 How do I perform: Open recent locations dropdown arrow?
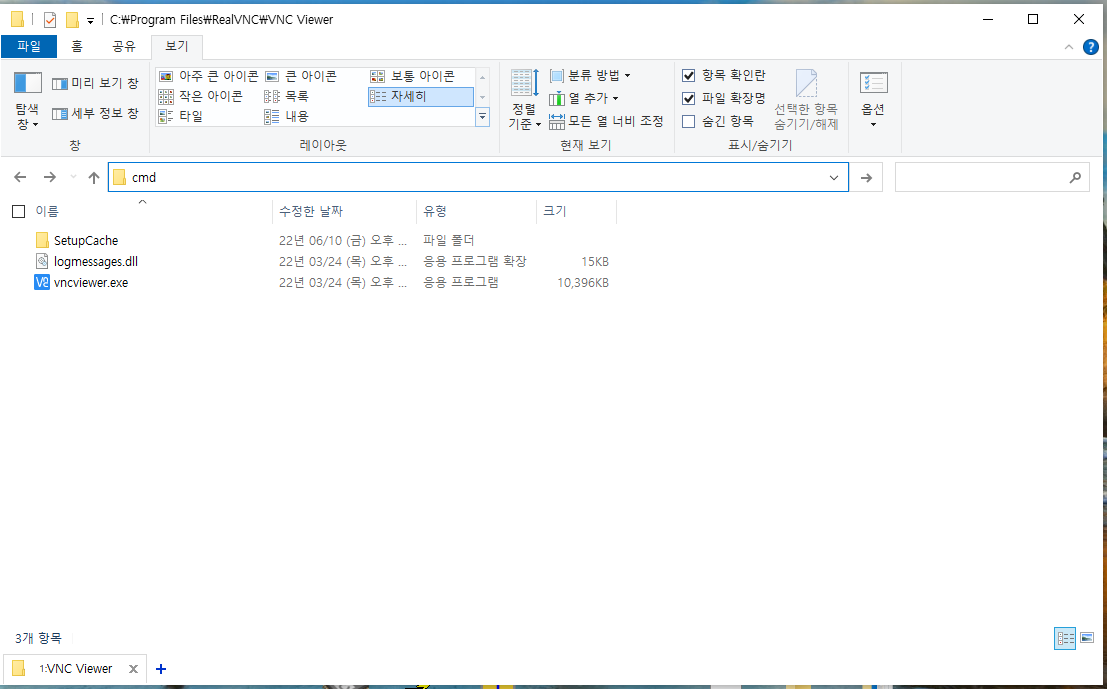tap(73, 177)
